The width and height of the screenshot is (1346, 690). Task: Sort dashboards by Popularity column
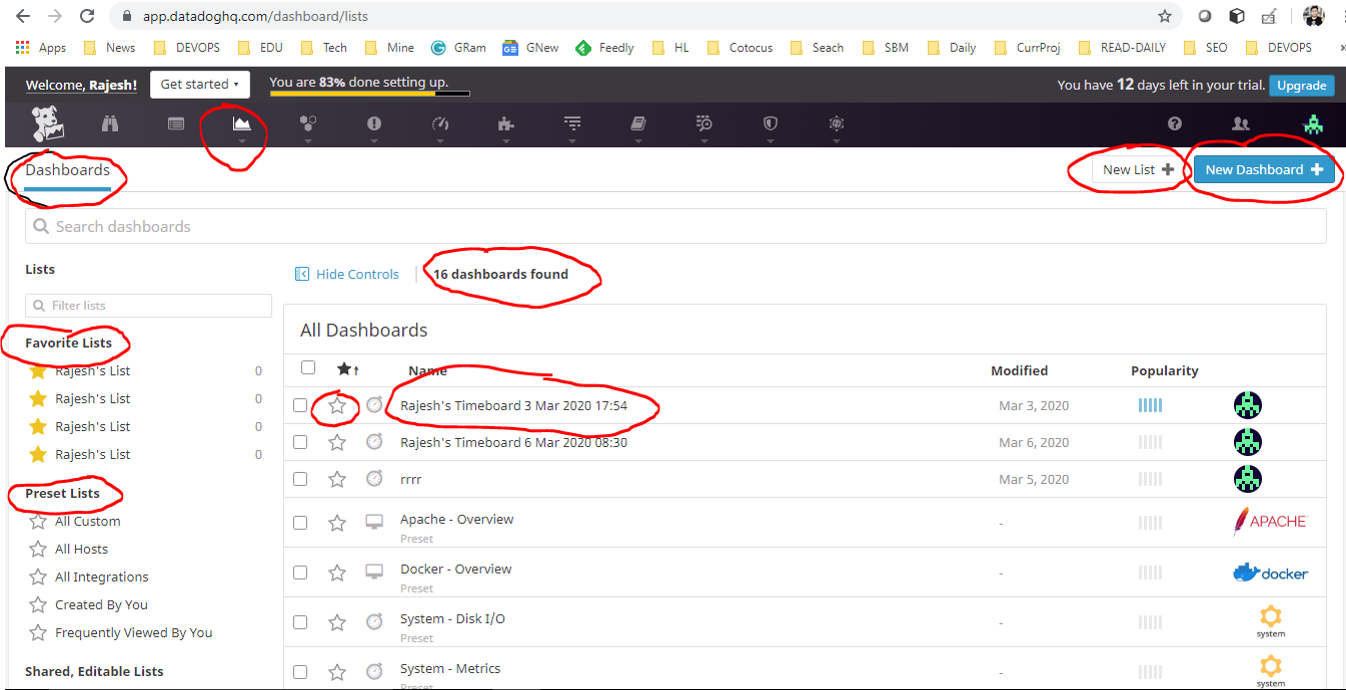coord(1164,371)
